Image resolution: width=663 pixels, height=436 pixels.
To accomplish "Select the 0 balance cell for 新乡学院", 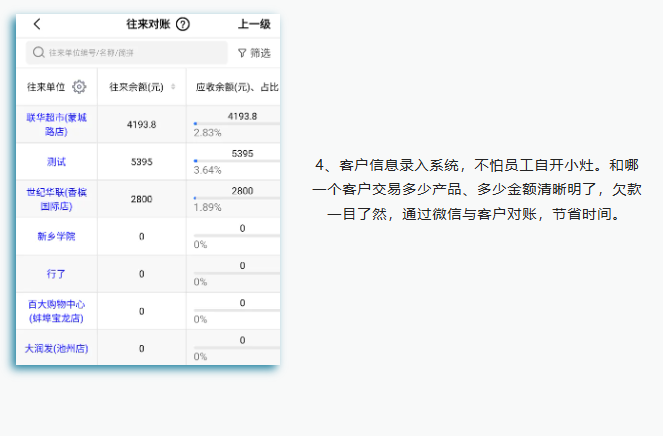I will pyautogui.click(x=142, y=236).
